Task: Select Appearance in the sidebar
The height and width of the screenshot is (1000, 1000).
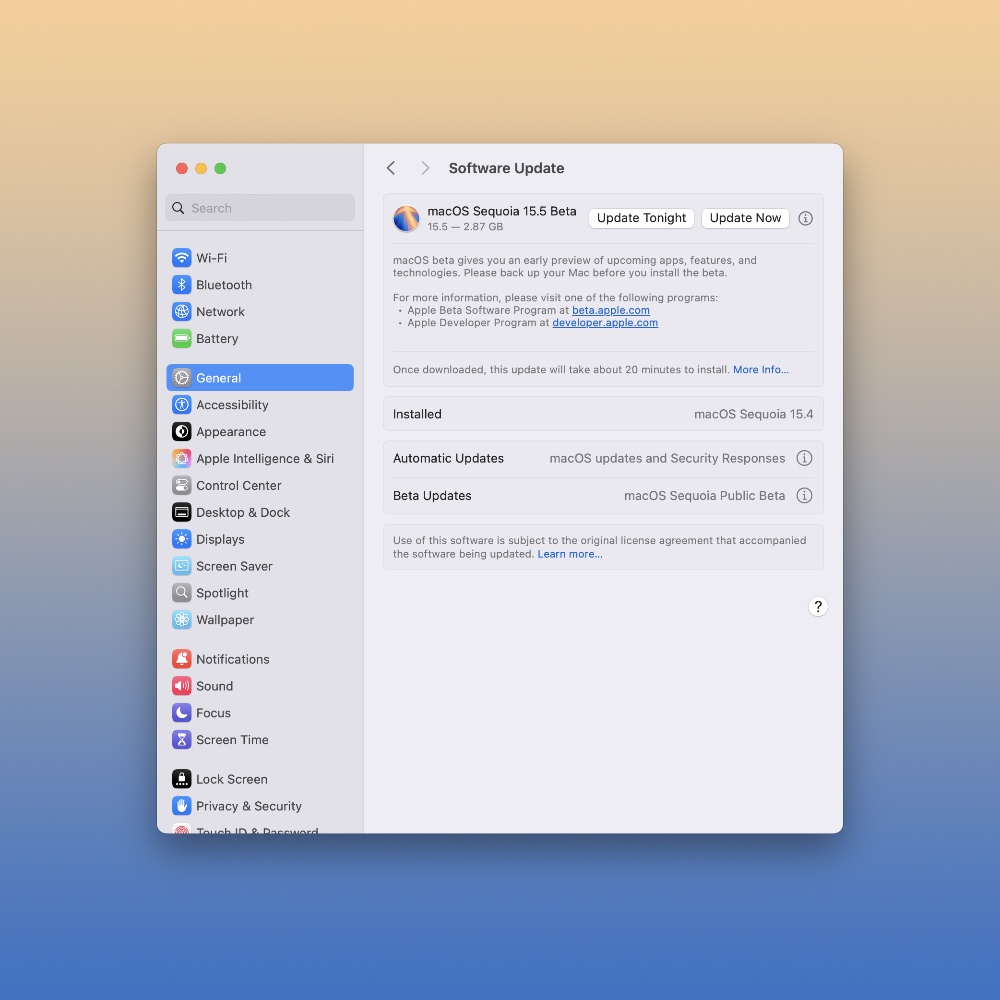Action: coord(231,432)
